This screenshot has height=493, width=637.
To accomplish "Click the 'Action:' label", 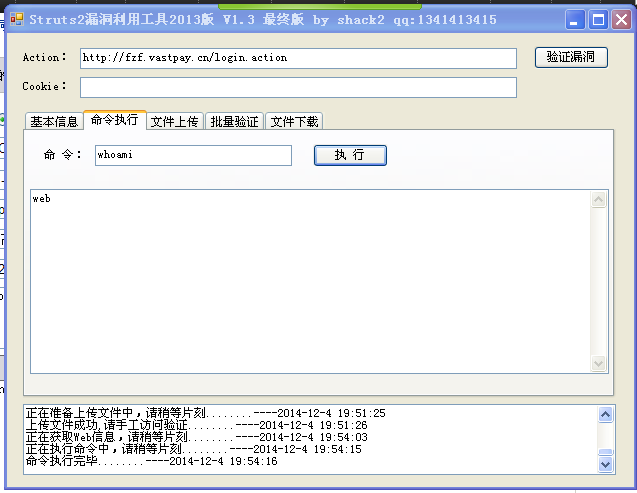I will pyautogui.click(x=44, y=57).
